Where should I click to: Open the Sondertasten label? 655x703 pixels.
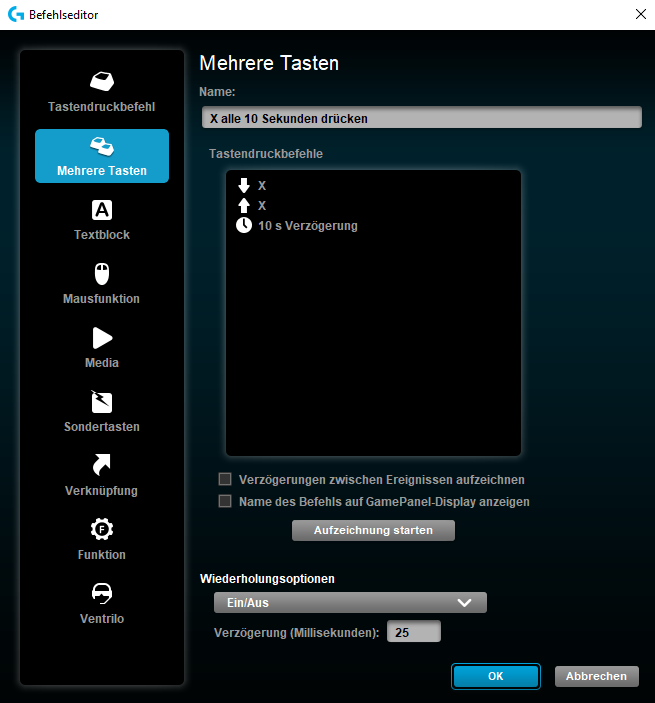tap(102, 426)
